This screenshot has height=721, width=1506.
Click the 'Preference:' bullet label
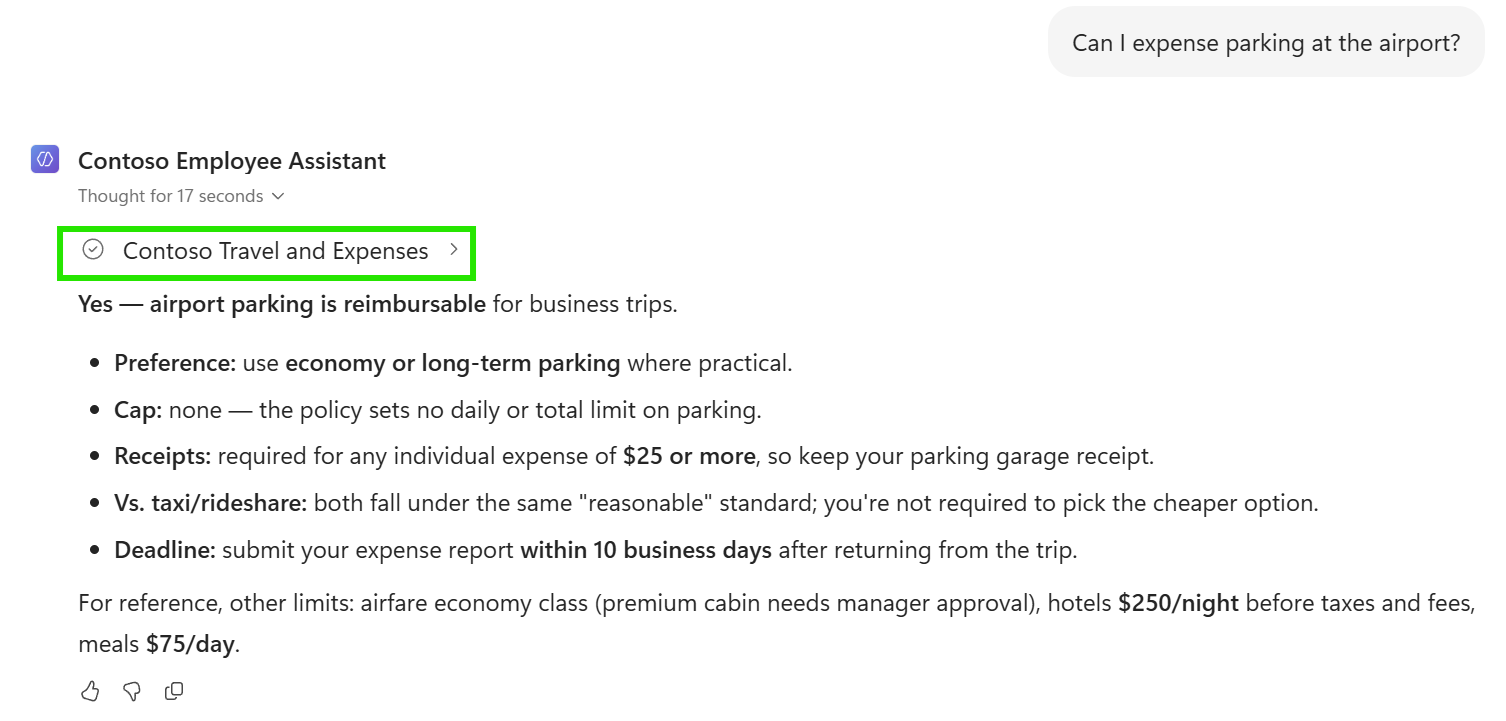click(x=175, y=363)
